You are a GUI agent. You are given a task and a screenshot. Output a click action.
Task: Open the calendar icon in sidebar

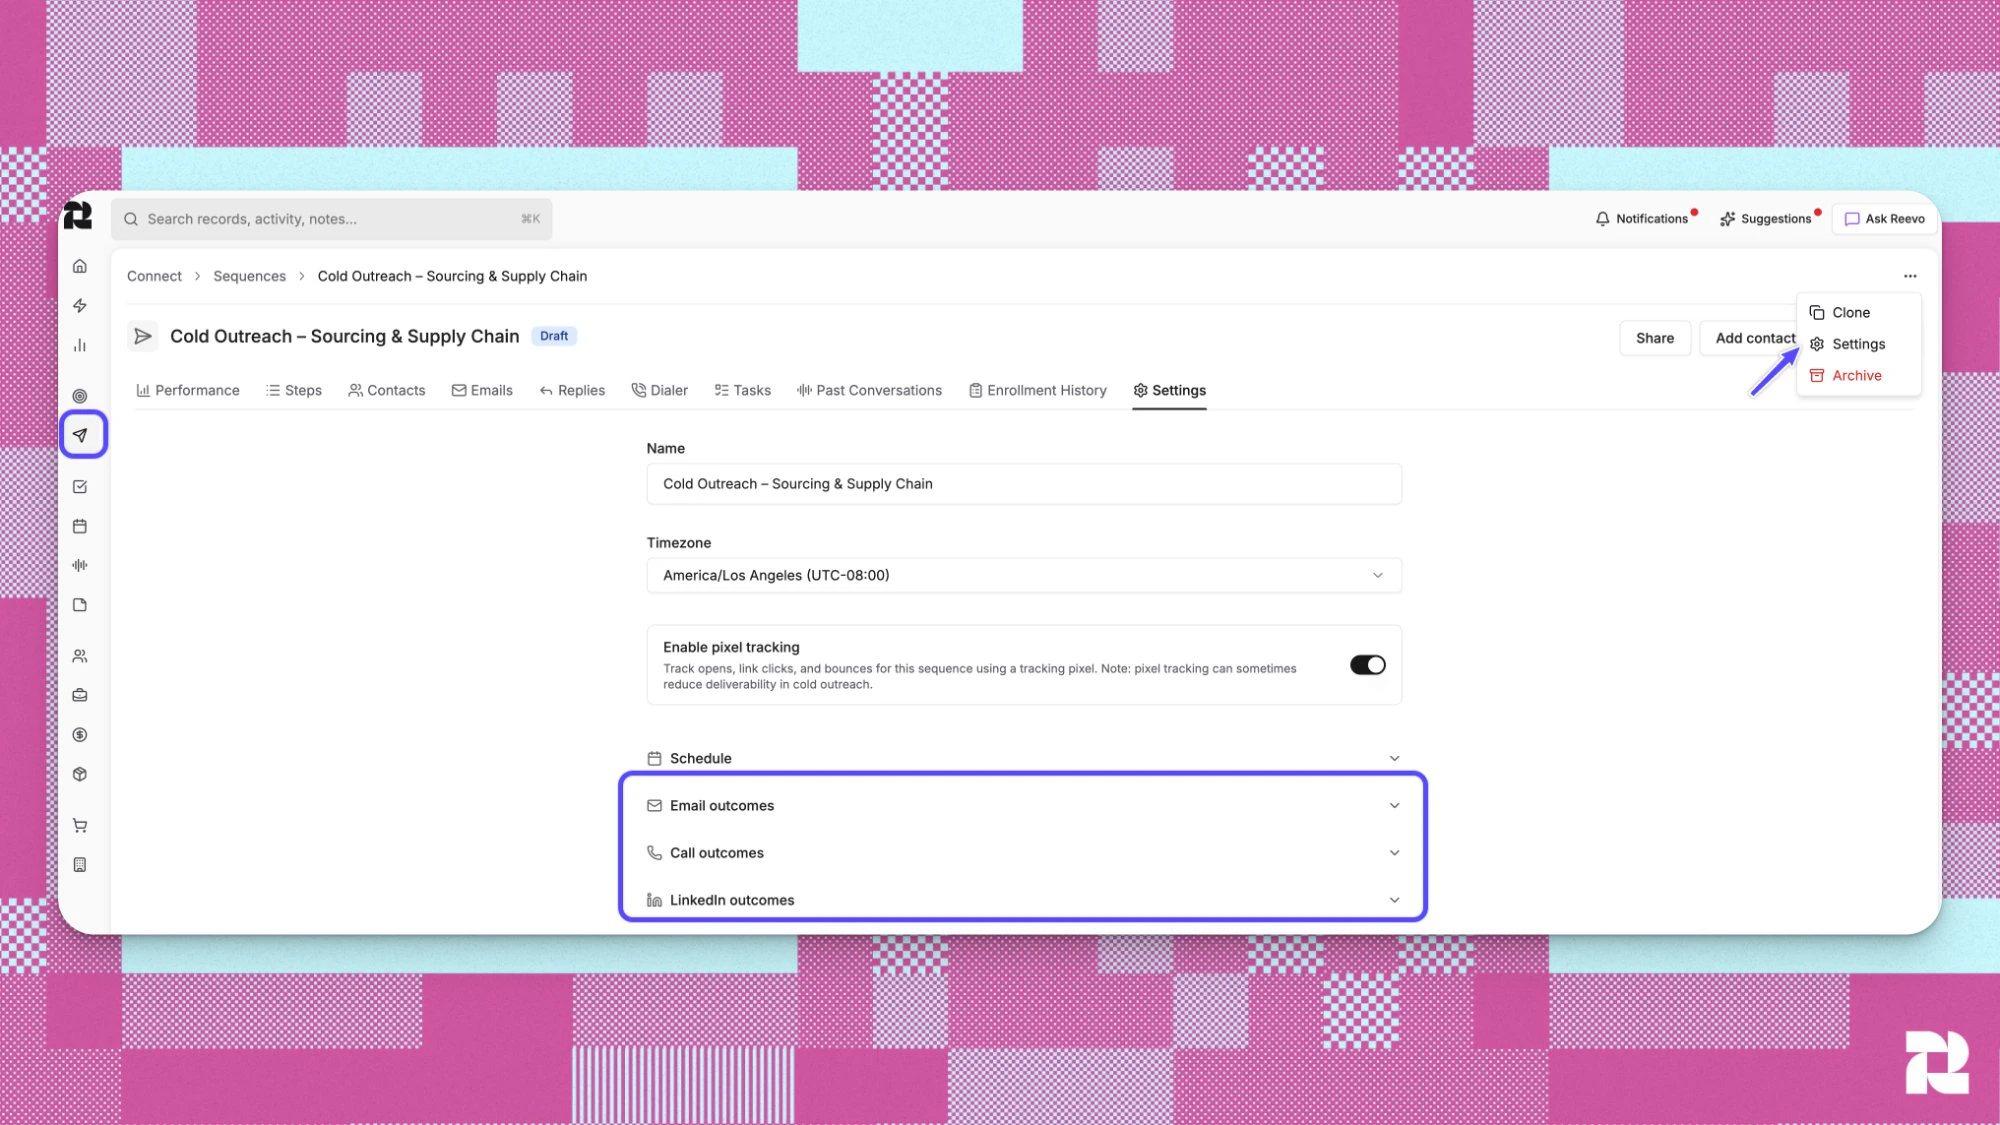click(80, 525)
